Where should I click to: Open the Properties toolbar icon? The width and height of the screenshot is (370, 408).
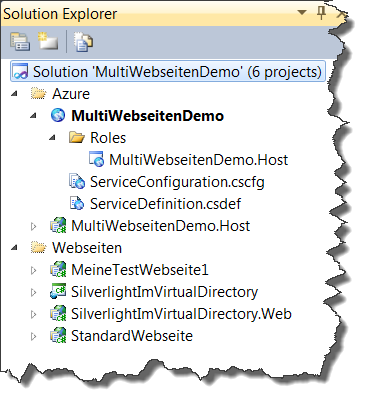point(20,42)
